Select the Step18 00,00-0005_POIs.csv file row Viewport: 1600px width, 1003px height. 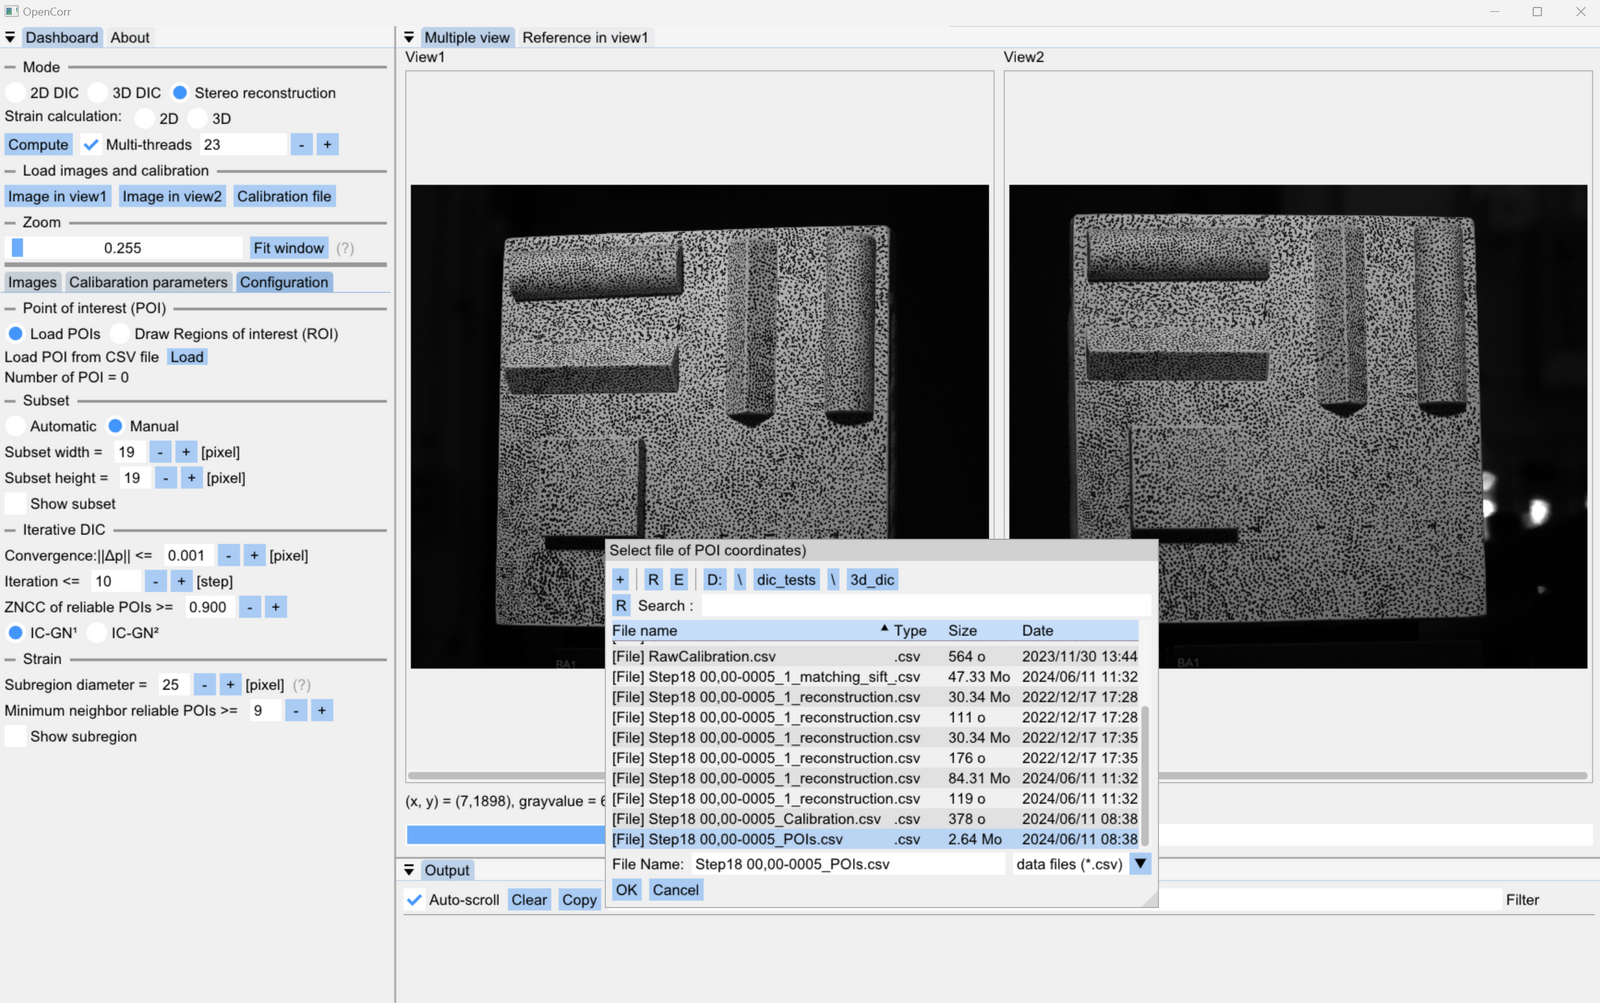(x=770, y=839)
